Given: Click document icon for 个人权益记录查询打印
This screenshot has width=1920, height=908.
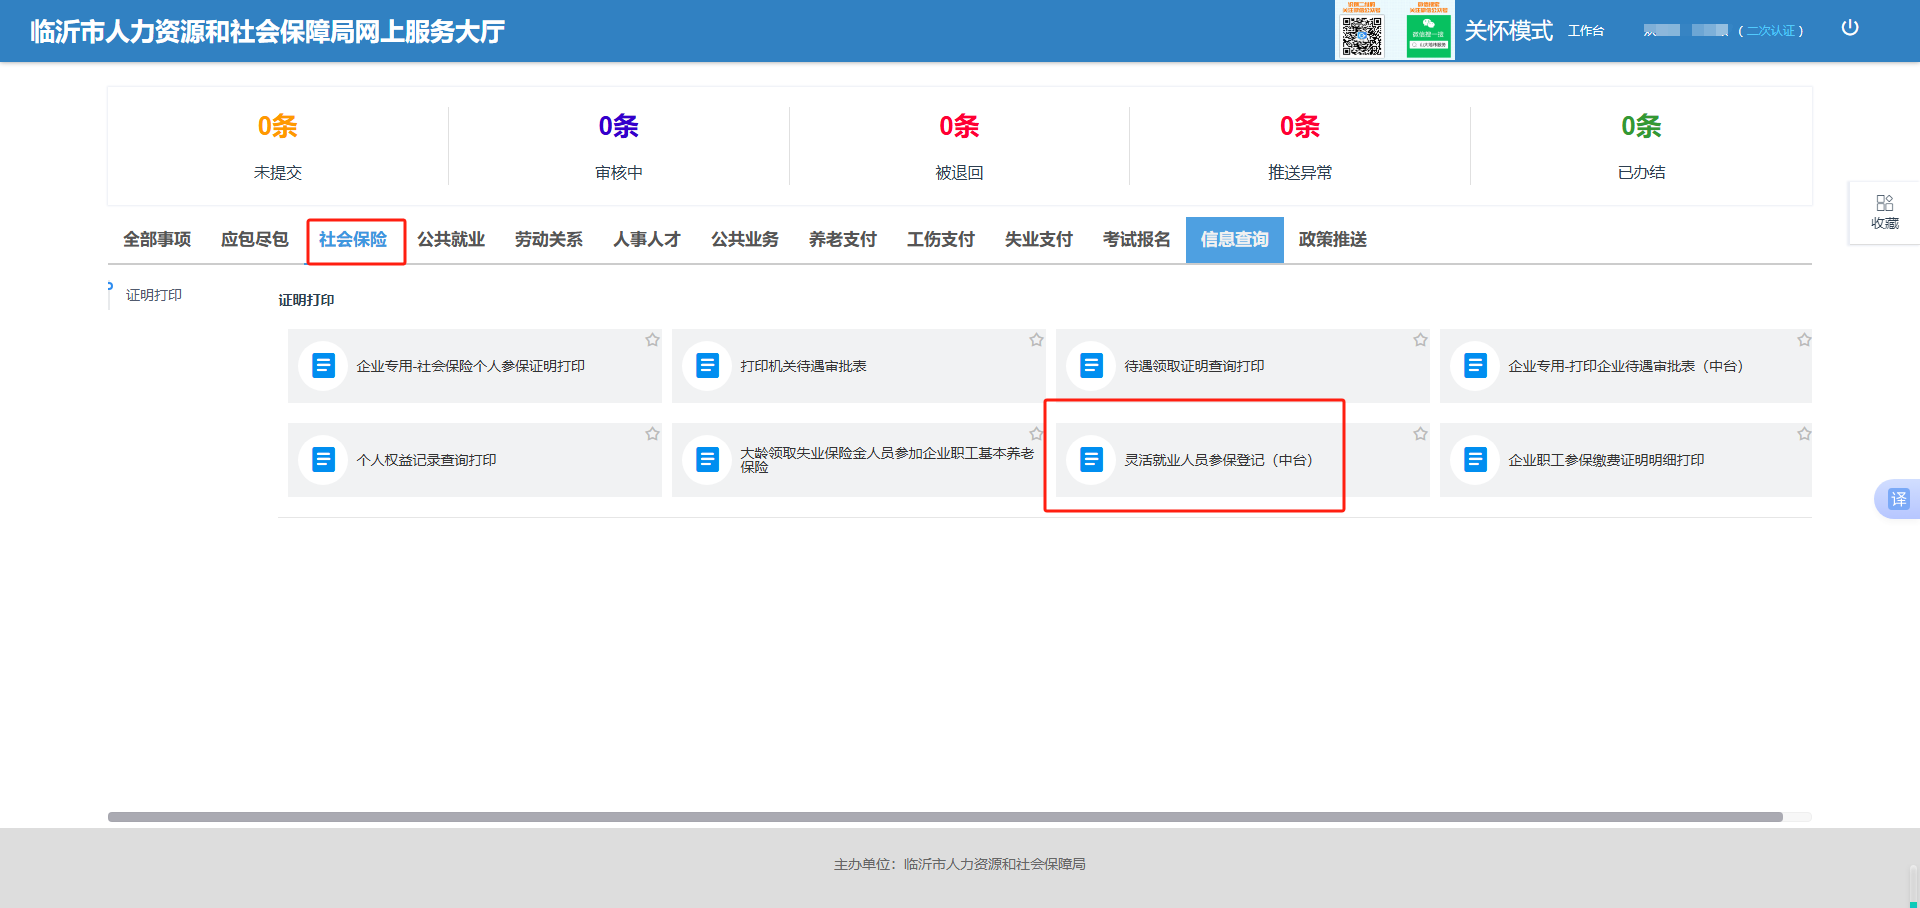Looking at the screenshot, I should (323, 460).
